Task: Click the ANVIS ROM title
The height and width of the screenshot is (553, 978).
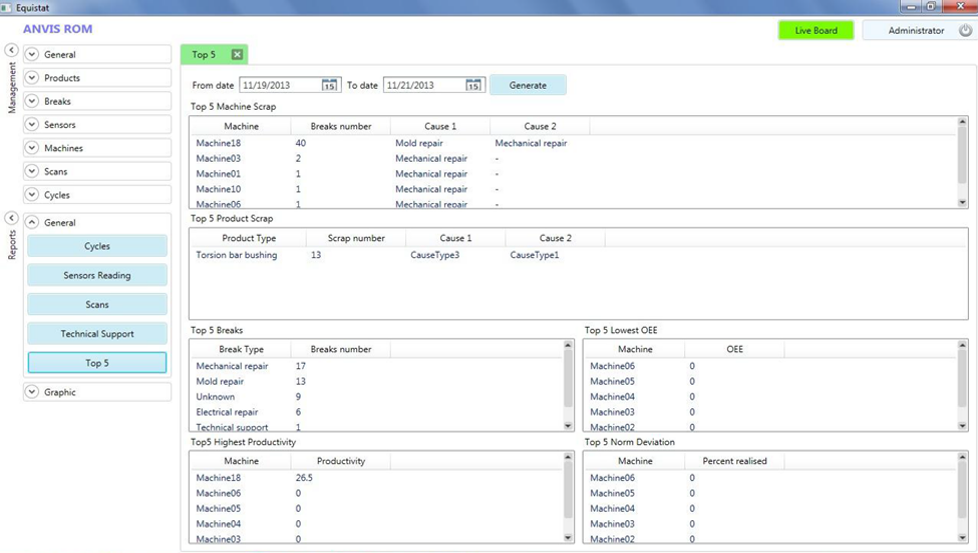Action: coord(57,29)
